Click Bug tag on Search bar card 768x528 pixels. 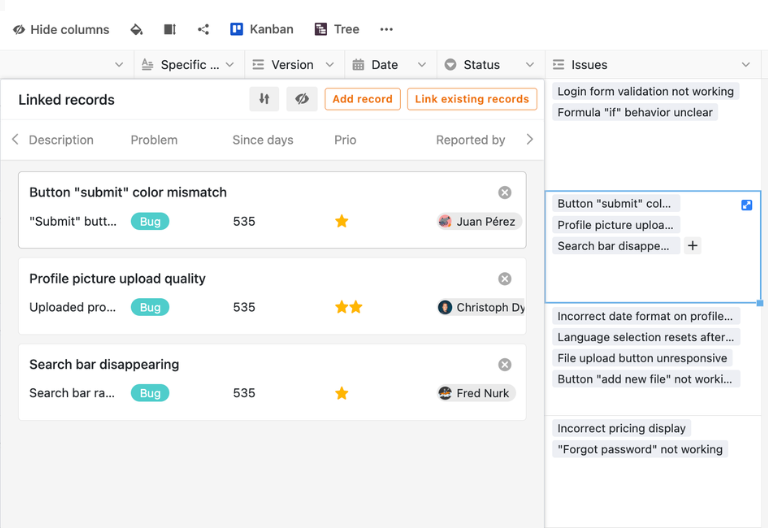click(150, 393)
